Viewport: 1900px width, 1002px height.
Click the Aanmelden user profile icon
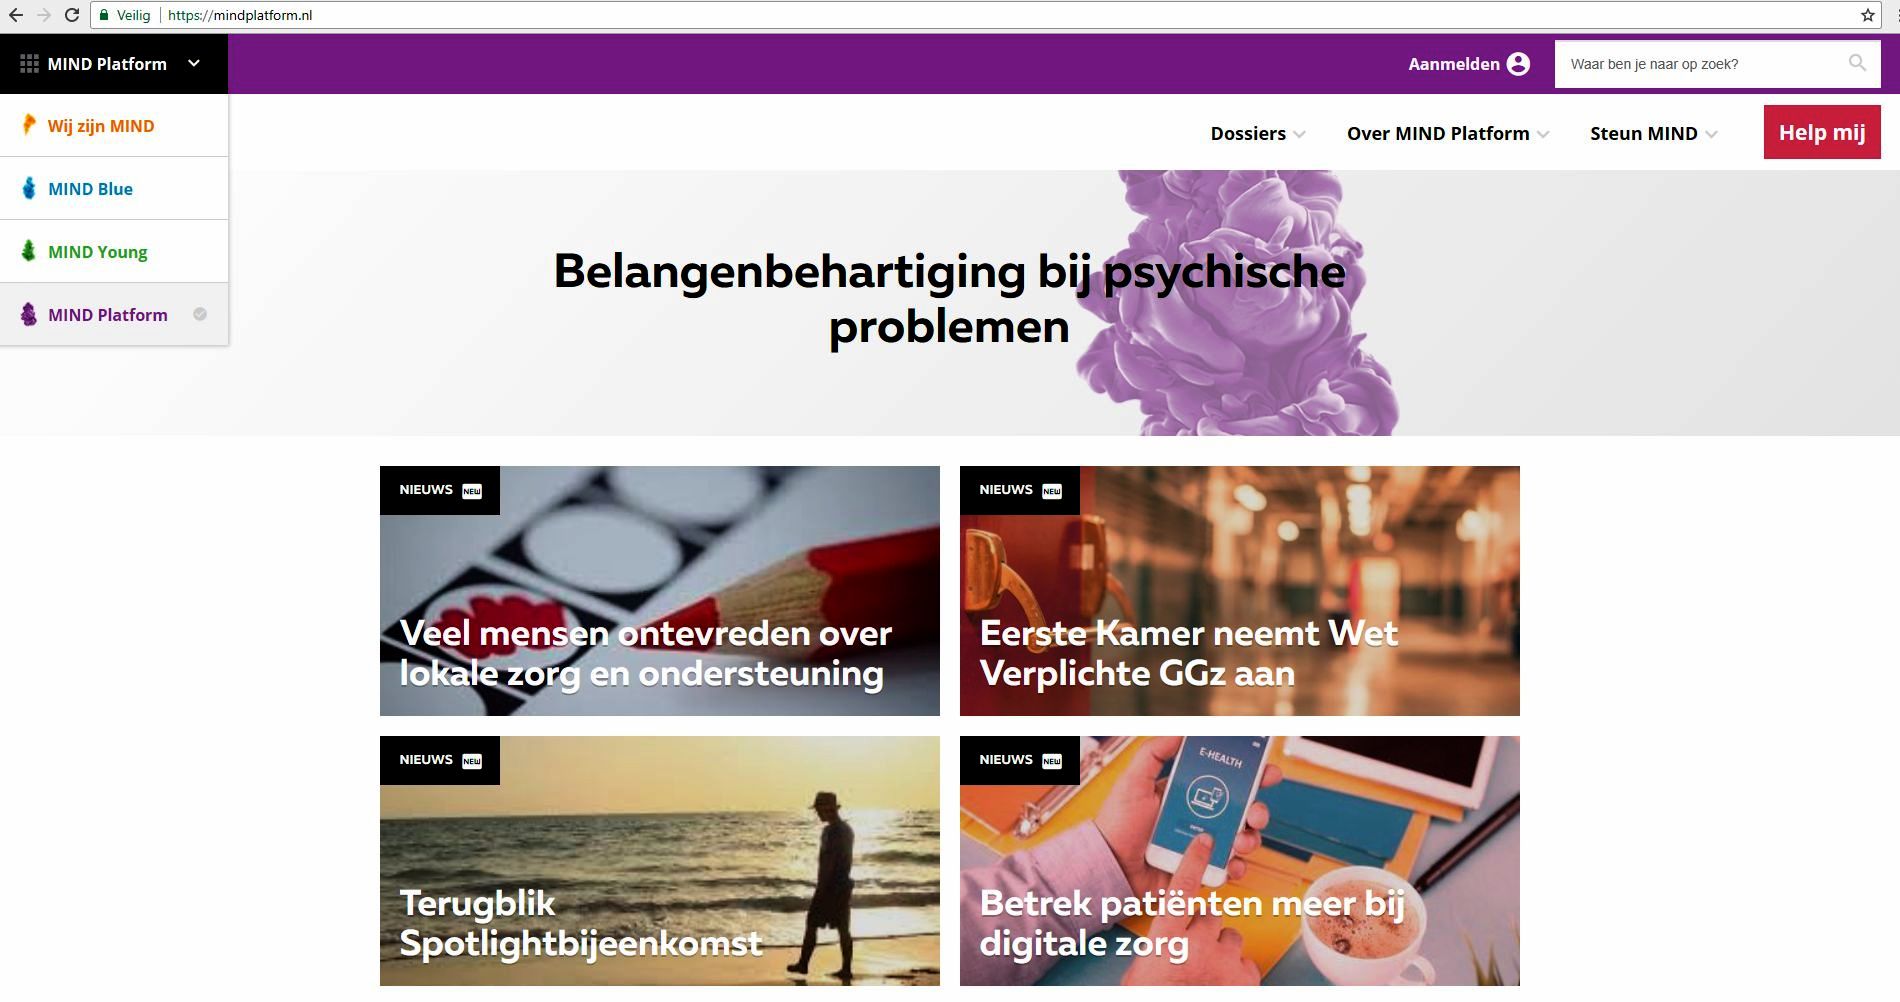1518,64
